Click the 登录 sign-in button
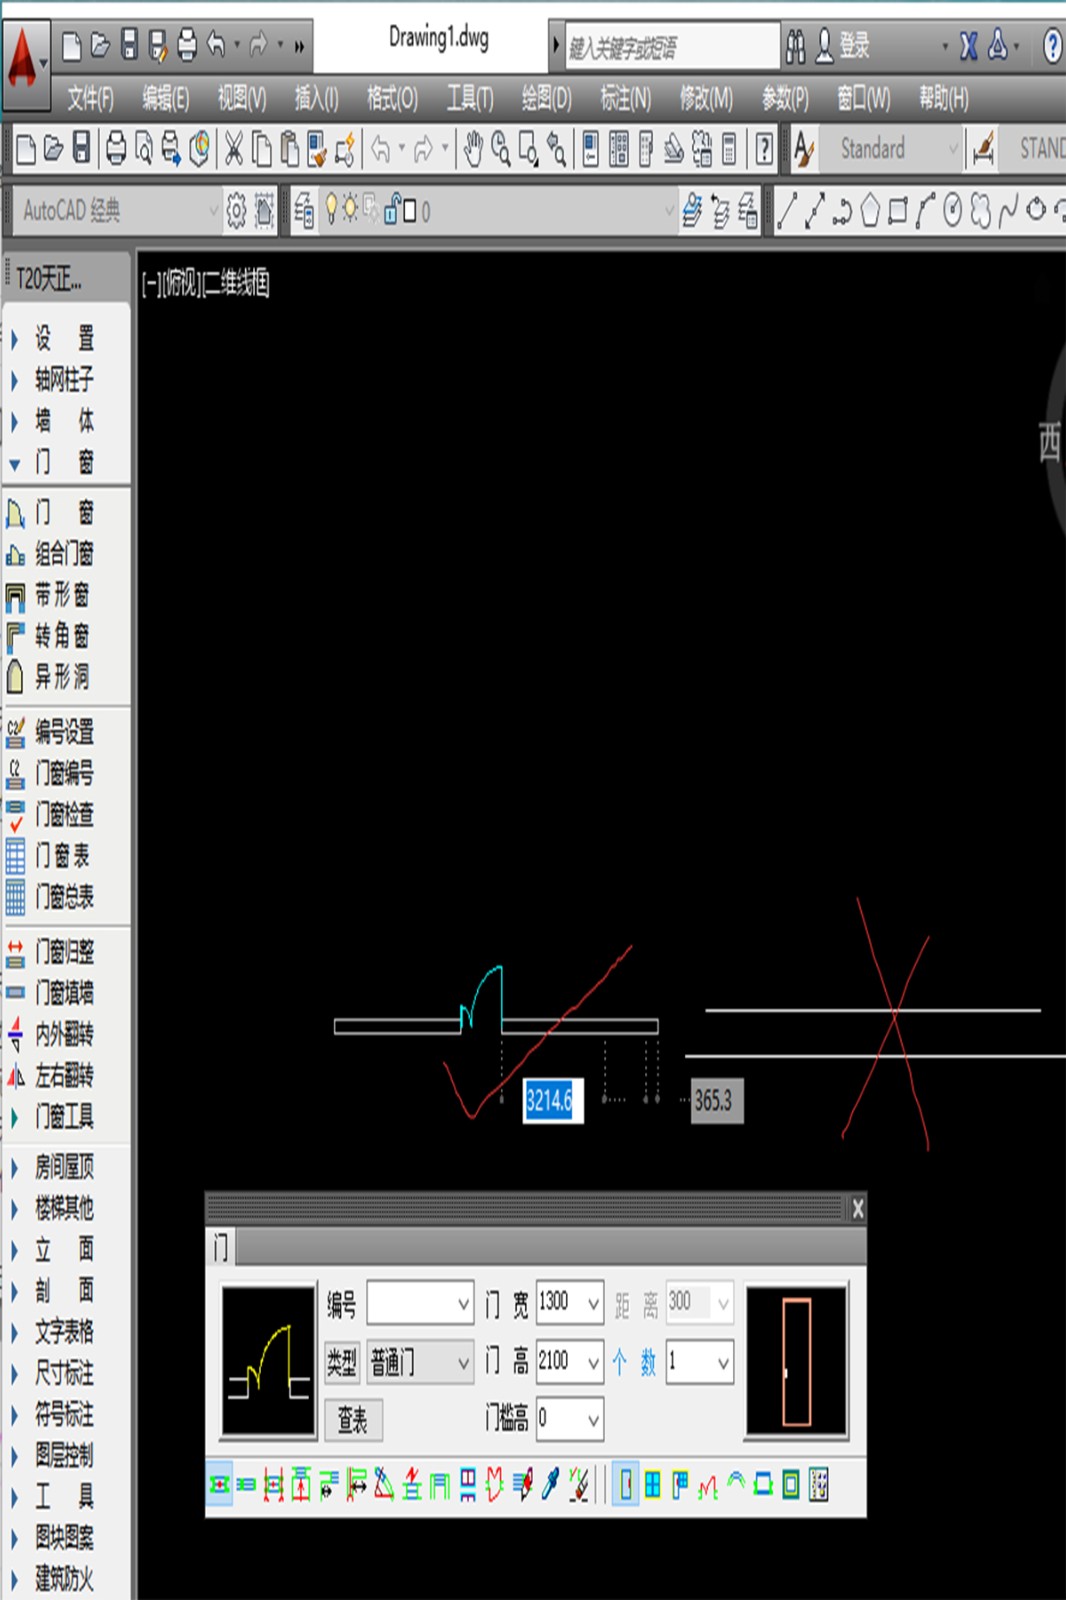This screenshot has width=1066, height=1600. coord(843,46)
